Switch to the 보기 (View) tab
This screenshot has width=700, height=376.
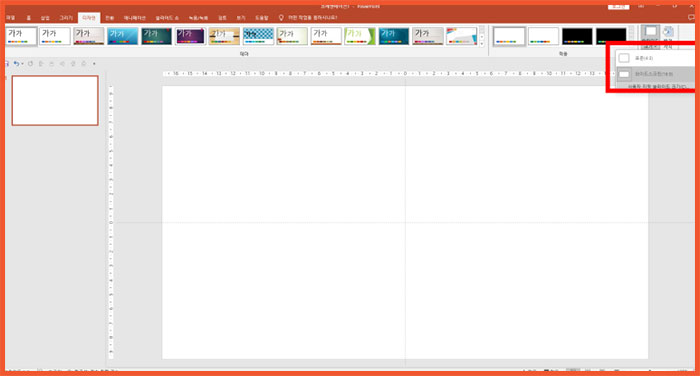pyautogui.click(x=241, y=18)
